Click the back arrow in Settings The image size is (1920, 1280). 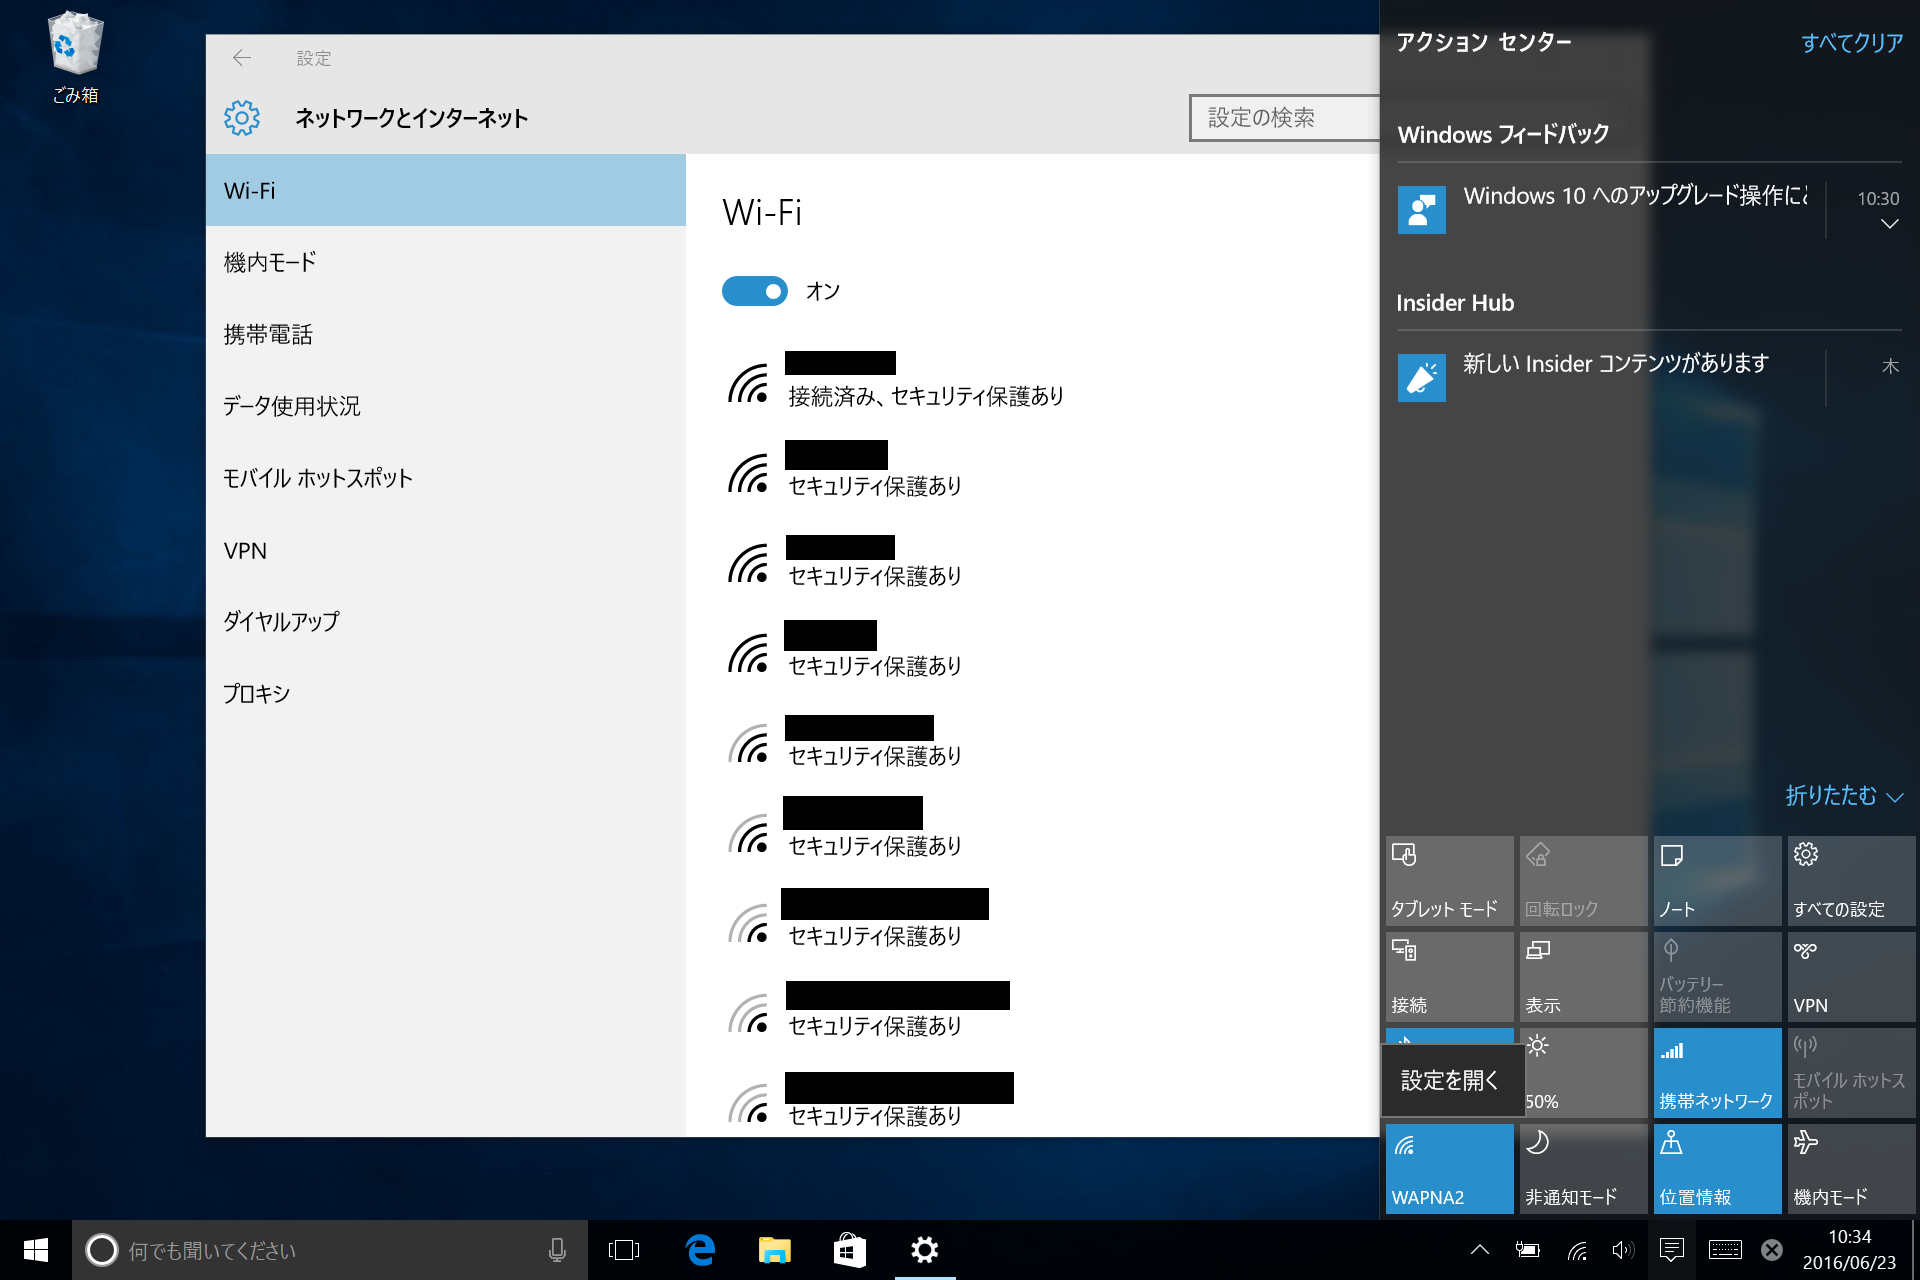click(x=241, y=58)
